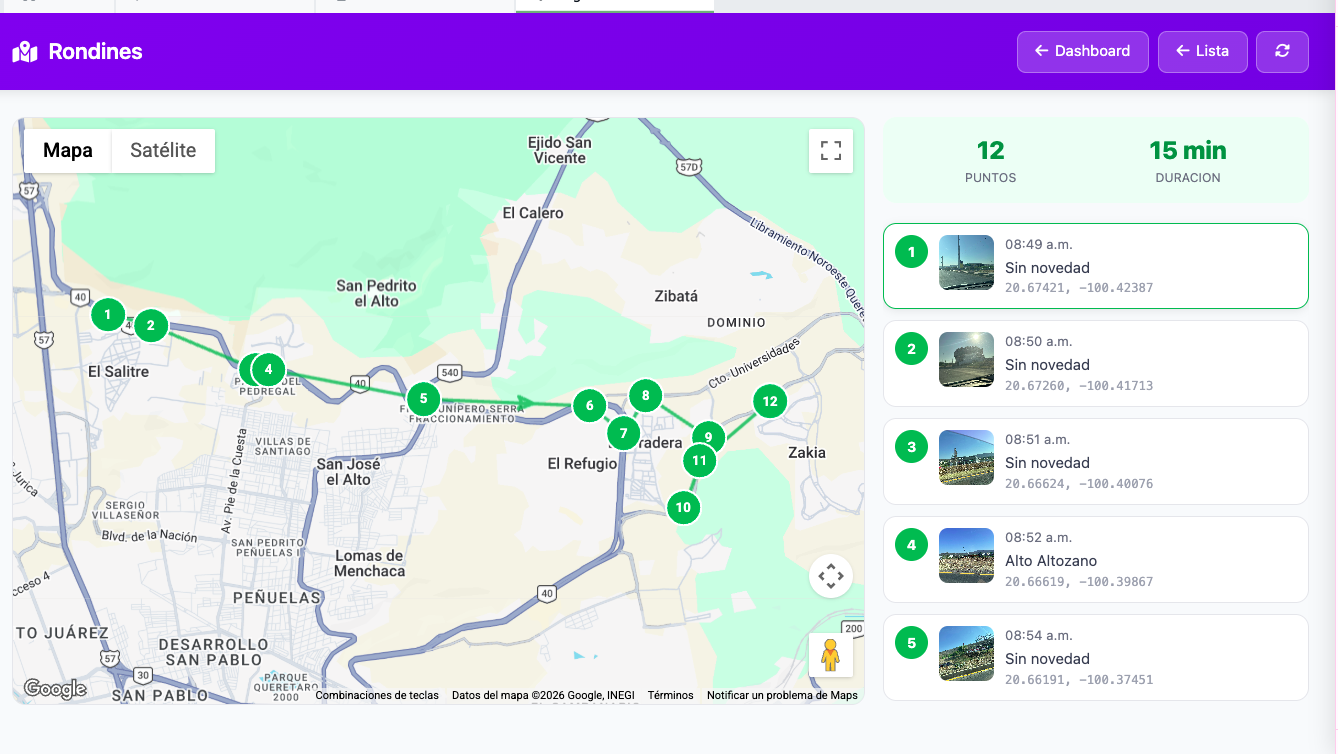1338x754 pixels.
Task: Select the Mapa view tab
Action: [66, 150]
